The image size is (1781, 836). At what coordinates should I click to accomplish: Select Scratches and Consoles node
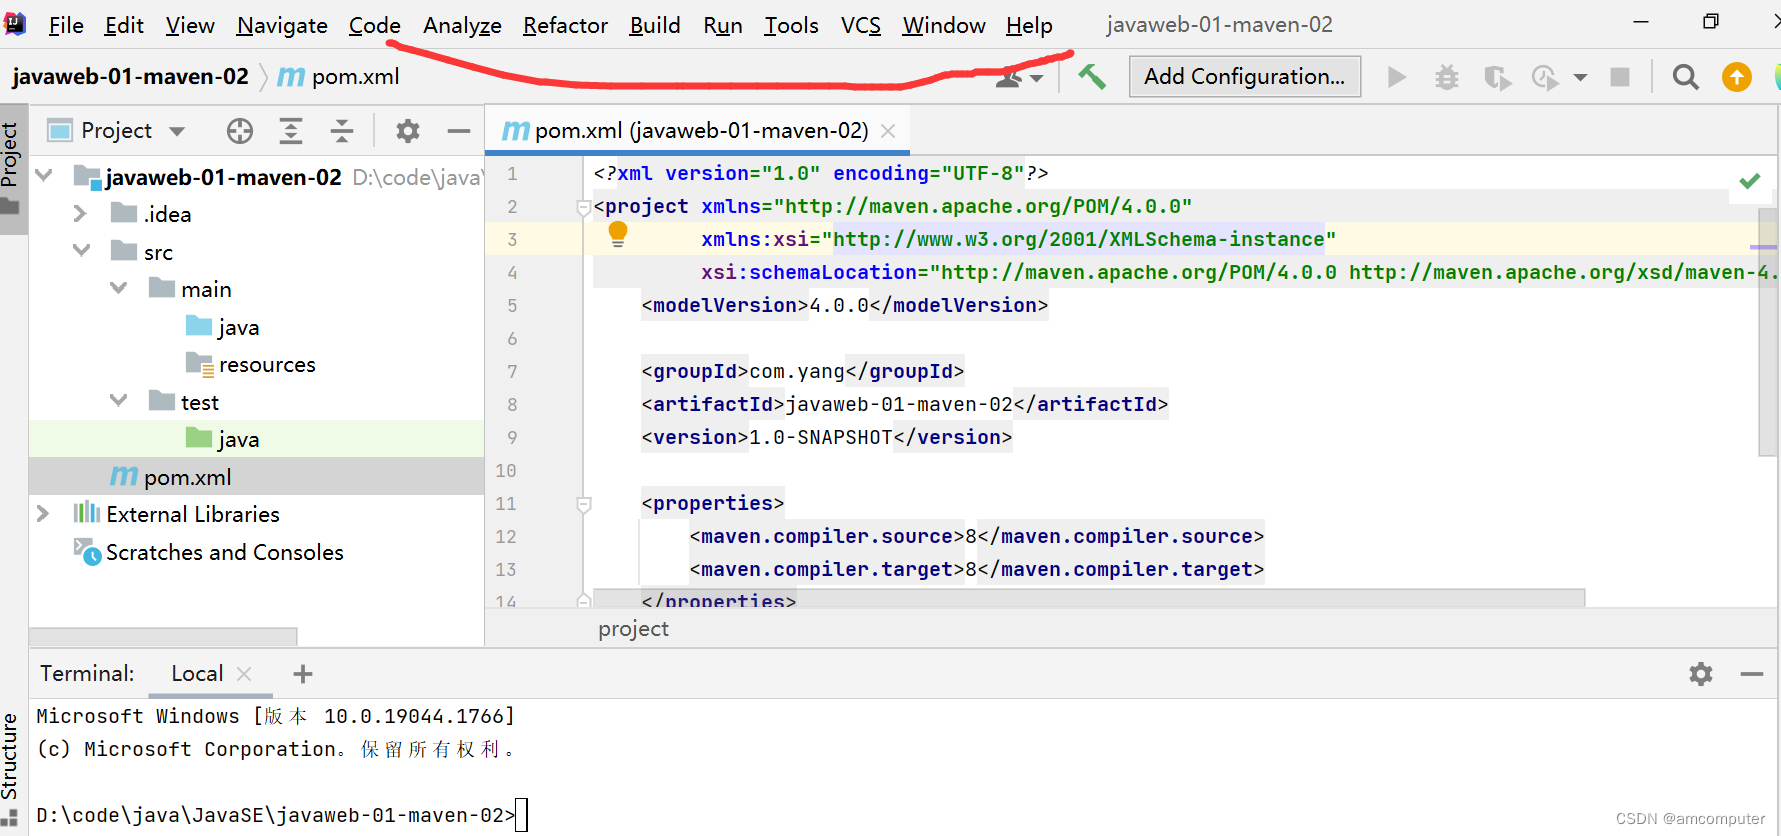(x=225, y=552)
